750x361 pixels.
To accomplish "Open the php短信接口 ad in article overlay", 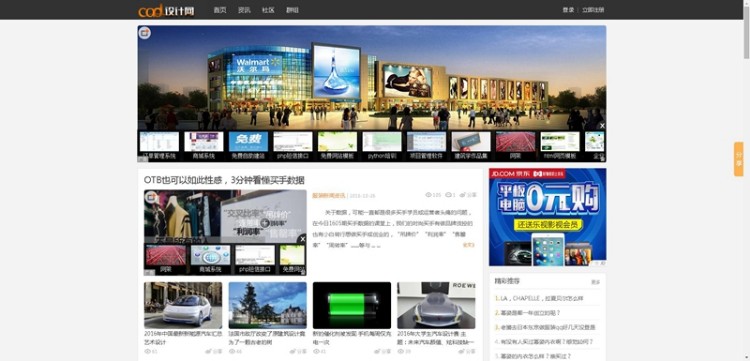I will click(x=255, y=259).
